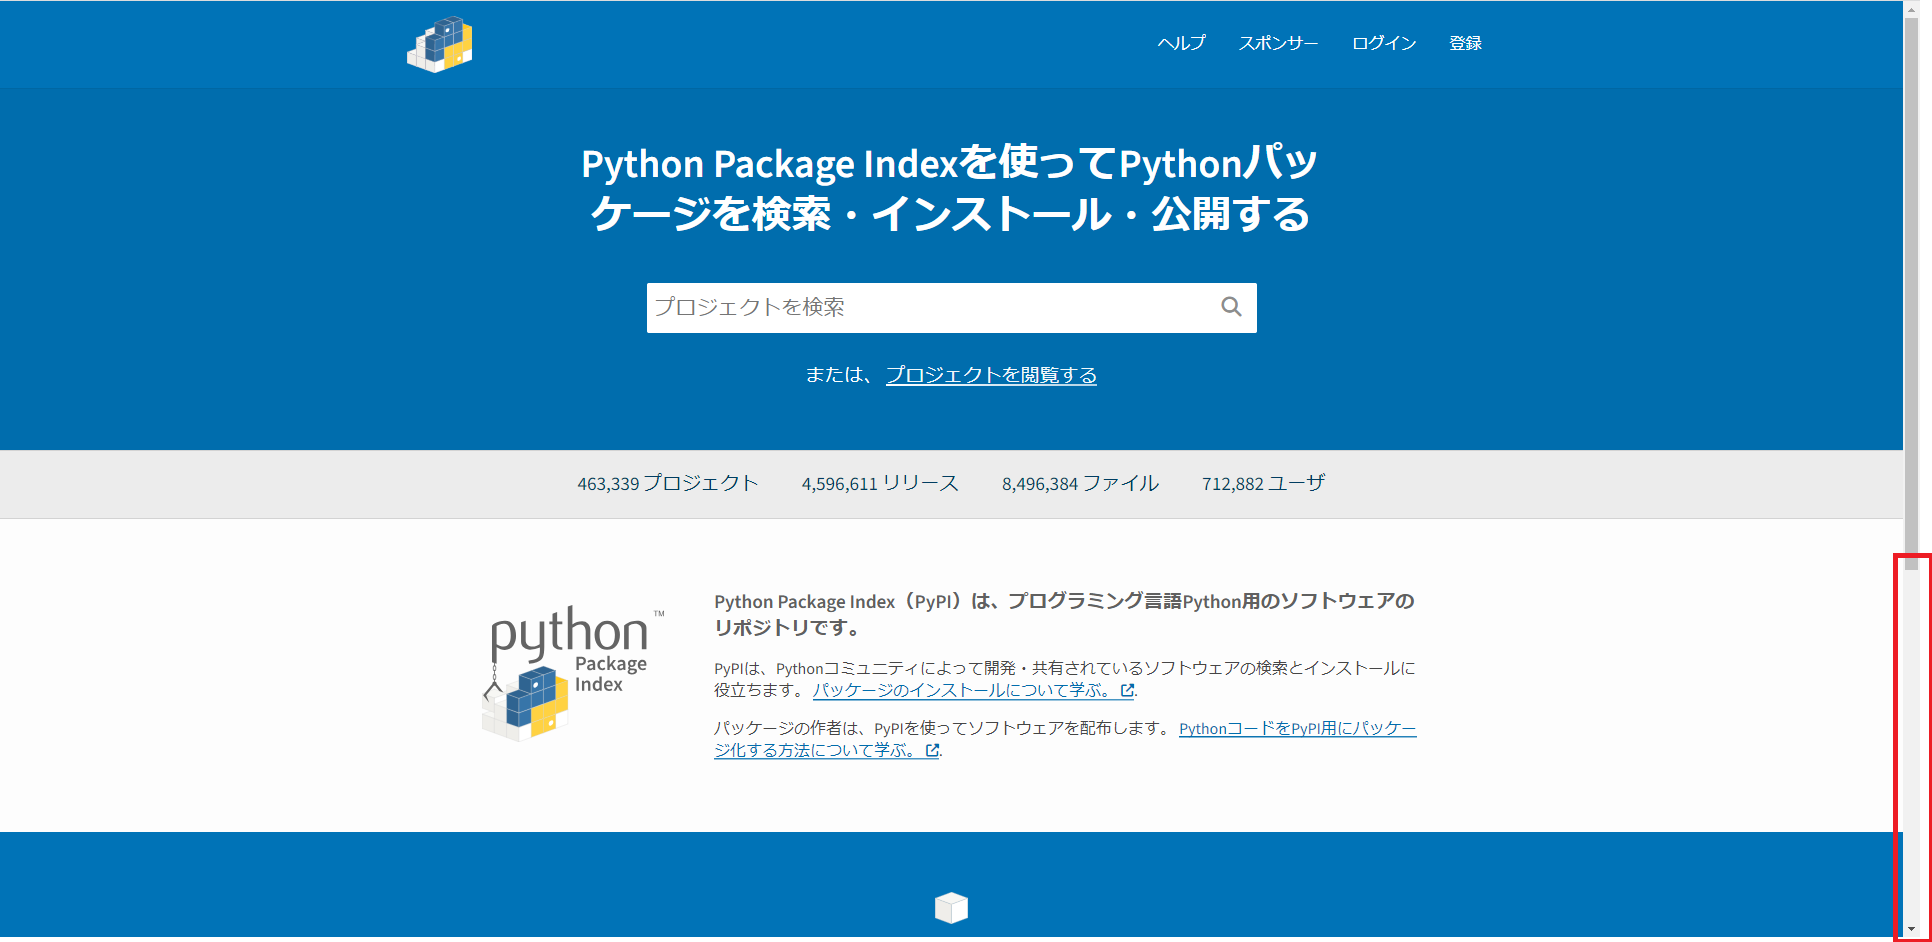The height and width of the screenshot is (942, 1932).
Task: Click the white cube icon in the footer
Action: (x=951, y=907)
